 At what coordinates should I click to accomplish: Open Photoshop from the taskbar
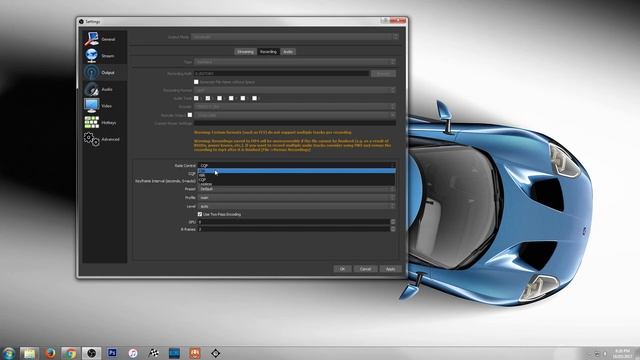(112, 353)
